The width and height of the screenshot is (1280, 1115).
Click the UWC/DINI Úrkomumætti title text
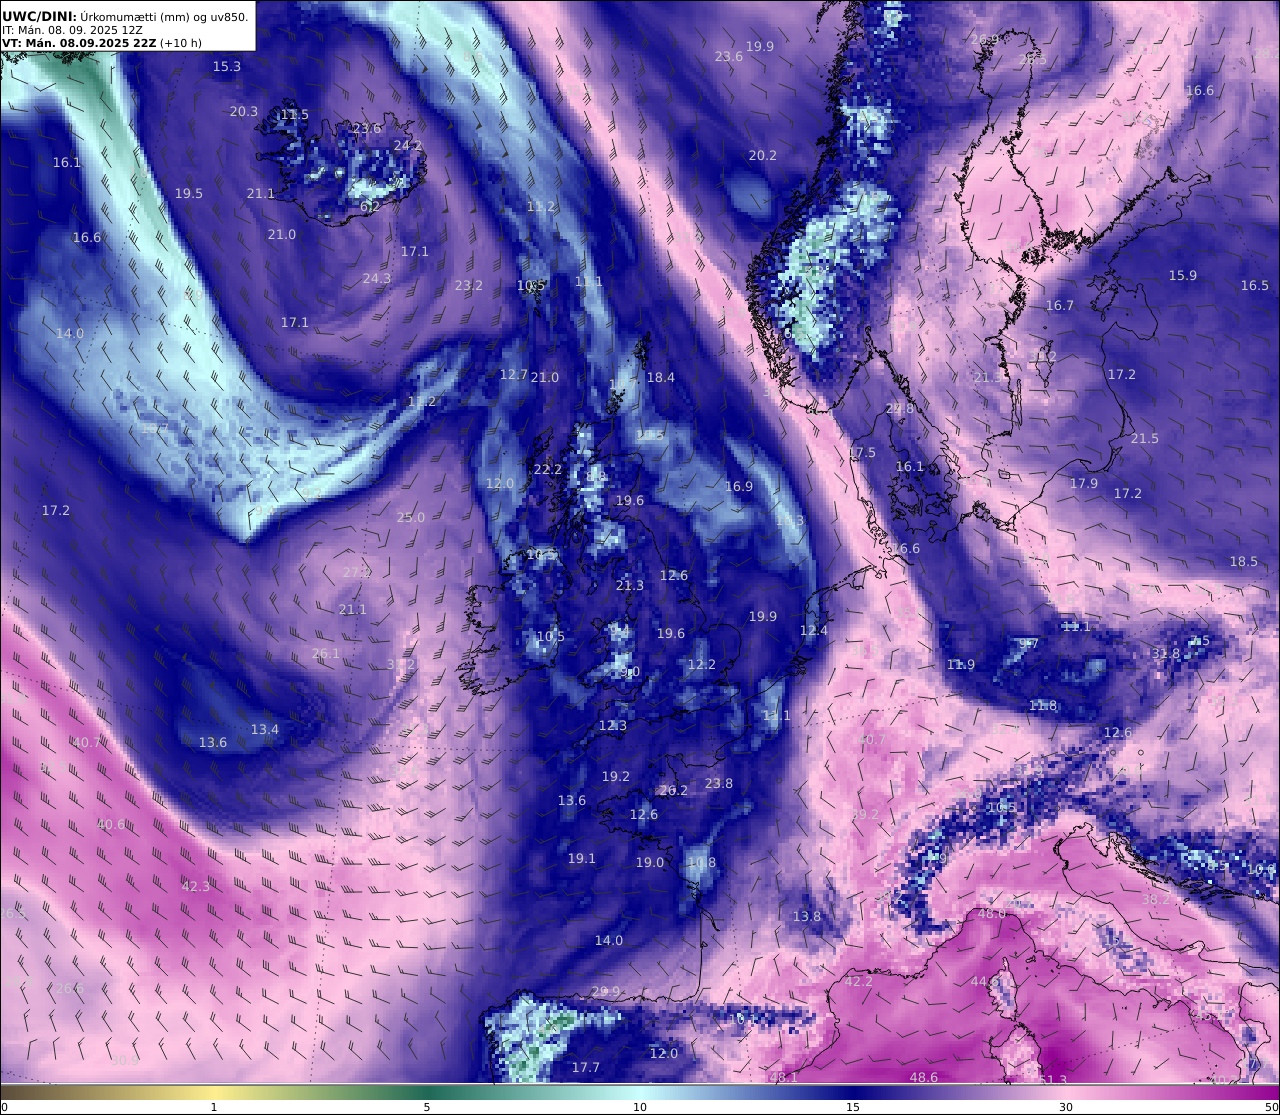coord(125,16)
